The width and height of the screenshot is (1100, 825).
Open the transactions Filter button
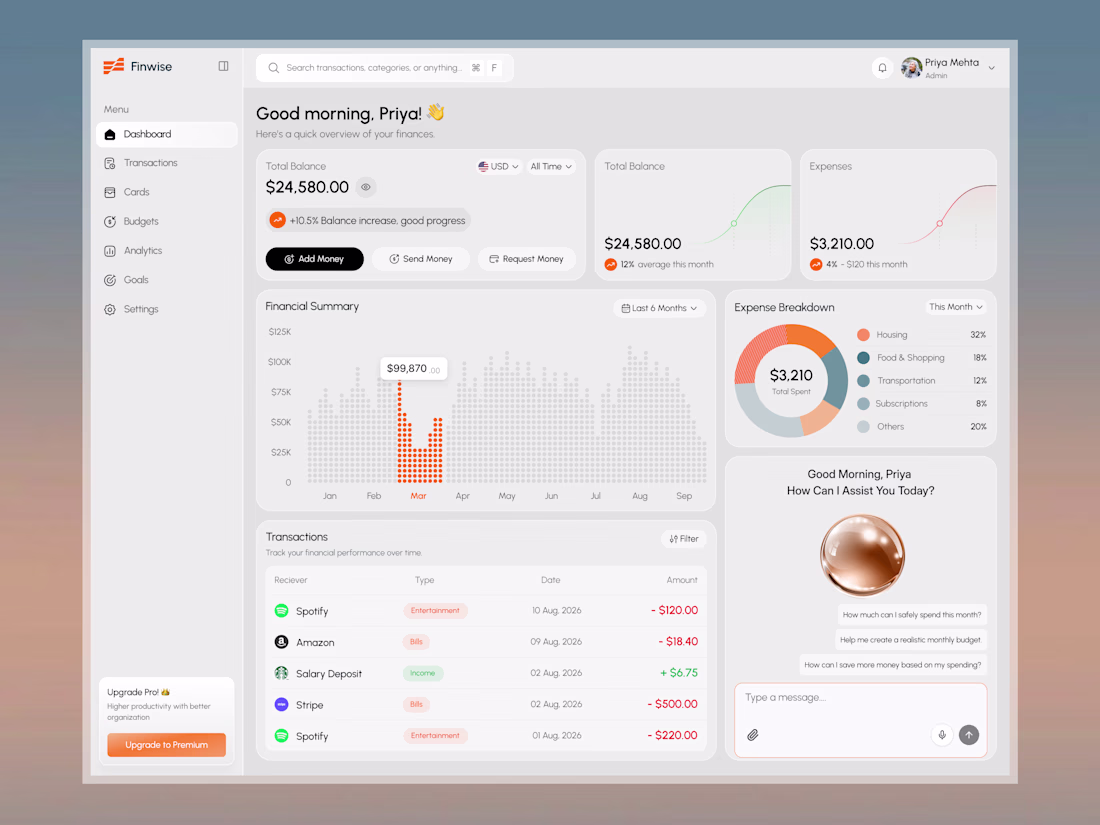pos(684,539)
